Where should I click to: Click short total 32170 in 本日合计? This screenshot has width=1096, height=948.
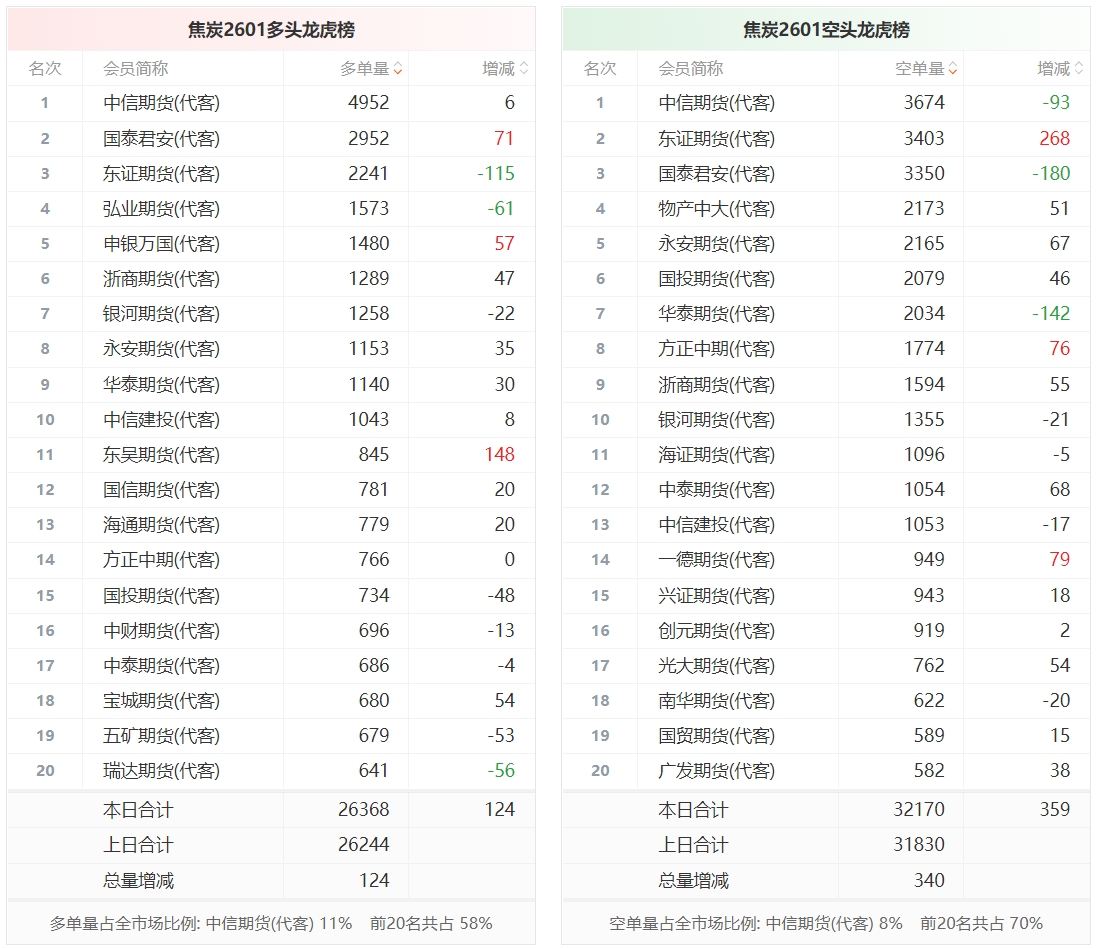[x=918, y=810]
